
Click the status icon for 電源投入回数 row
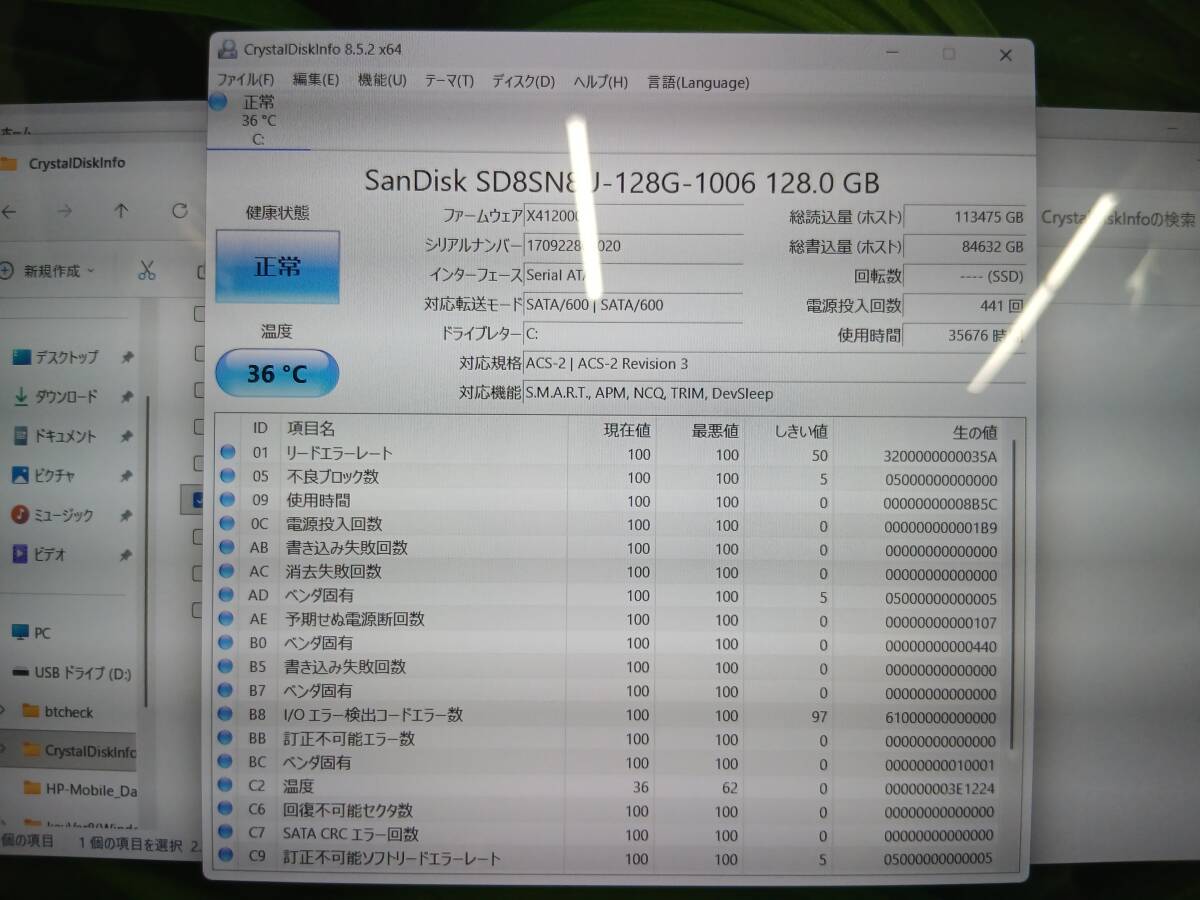(226, 524)
